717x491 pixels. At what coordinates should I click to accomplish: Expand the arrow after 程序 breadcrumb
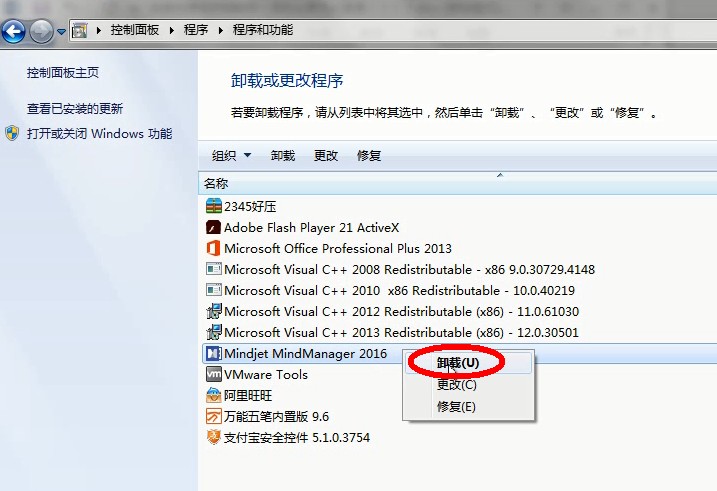point(220,31)
